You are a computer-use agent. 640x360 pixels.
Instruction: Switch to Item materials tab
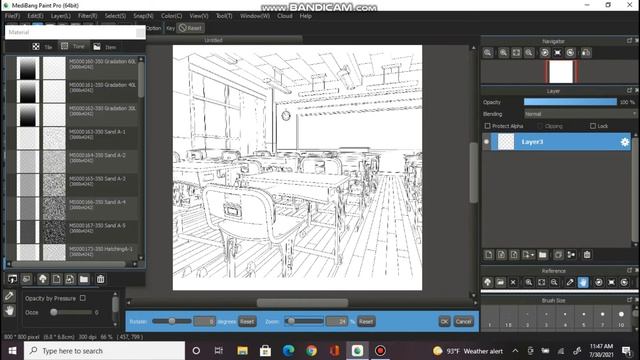click(104, 47)
